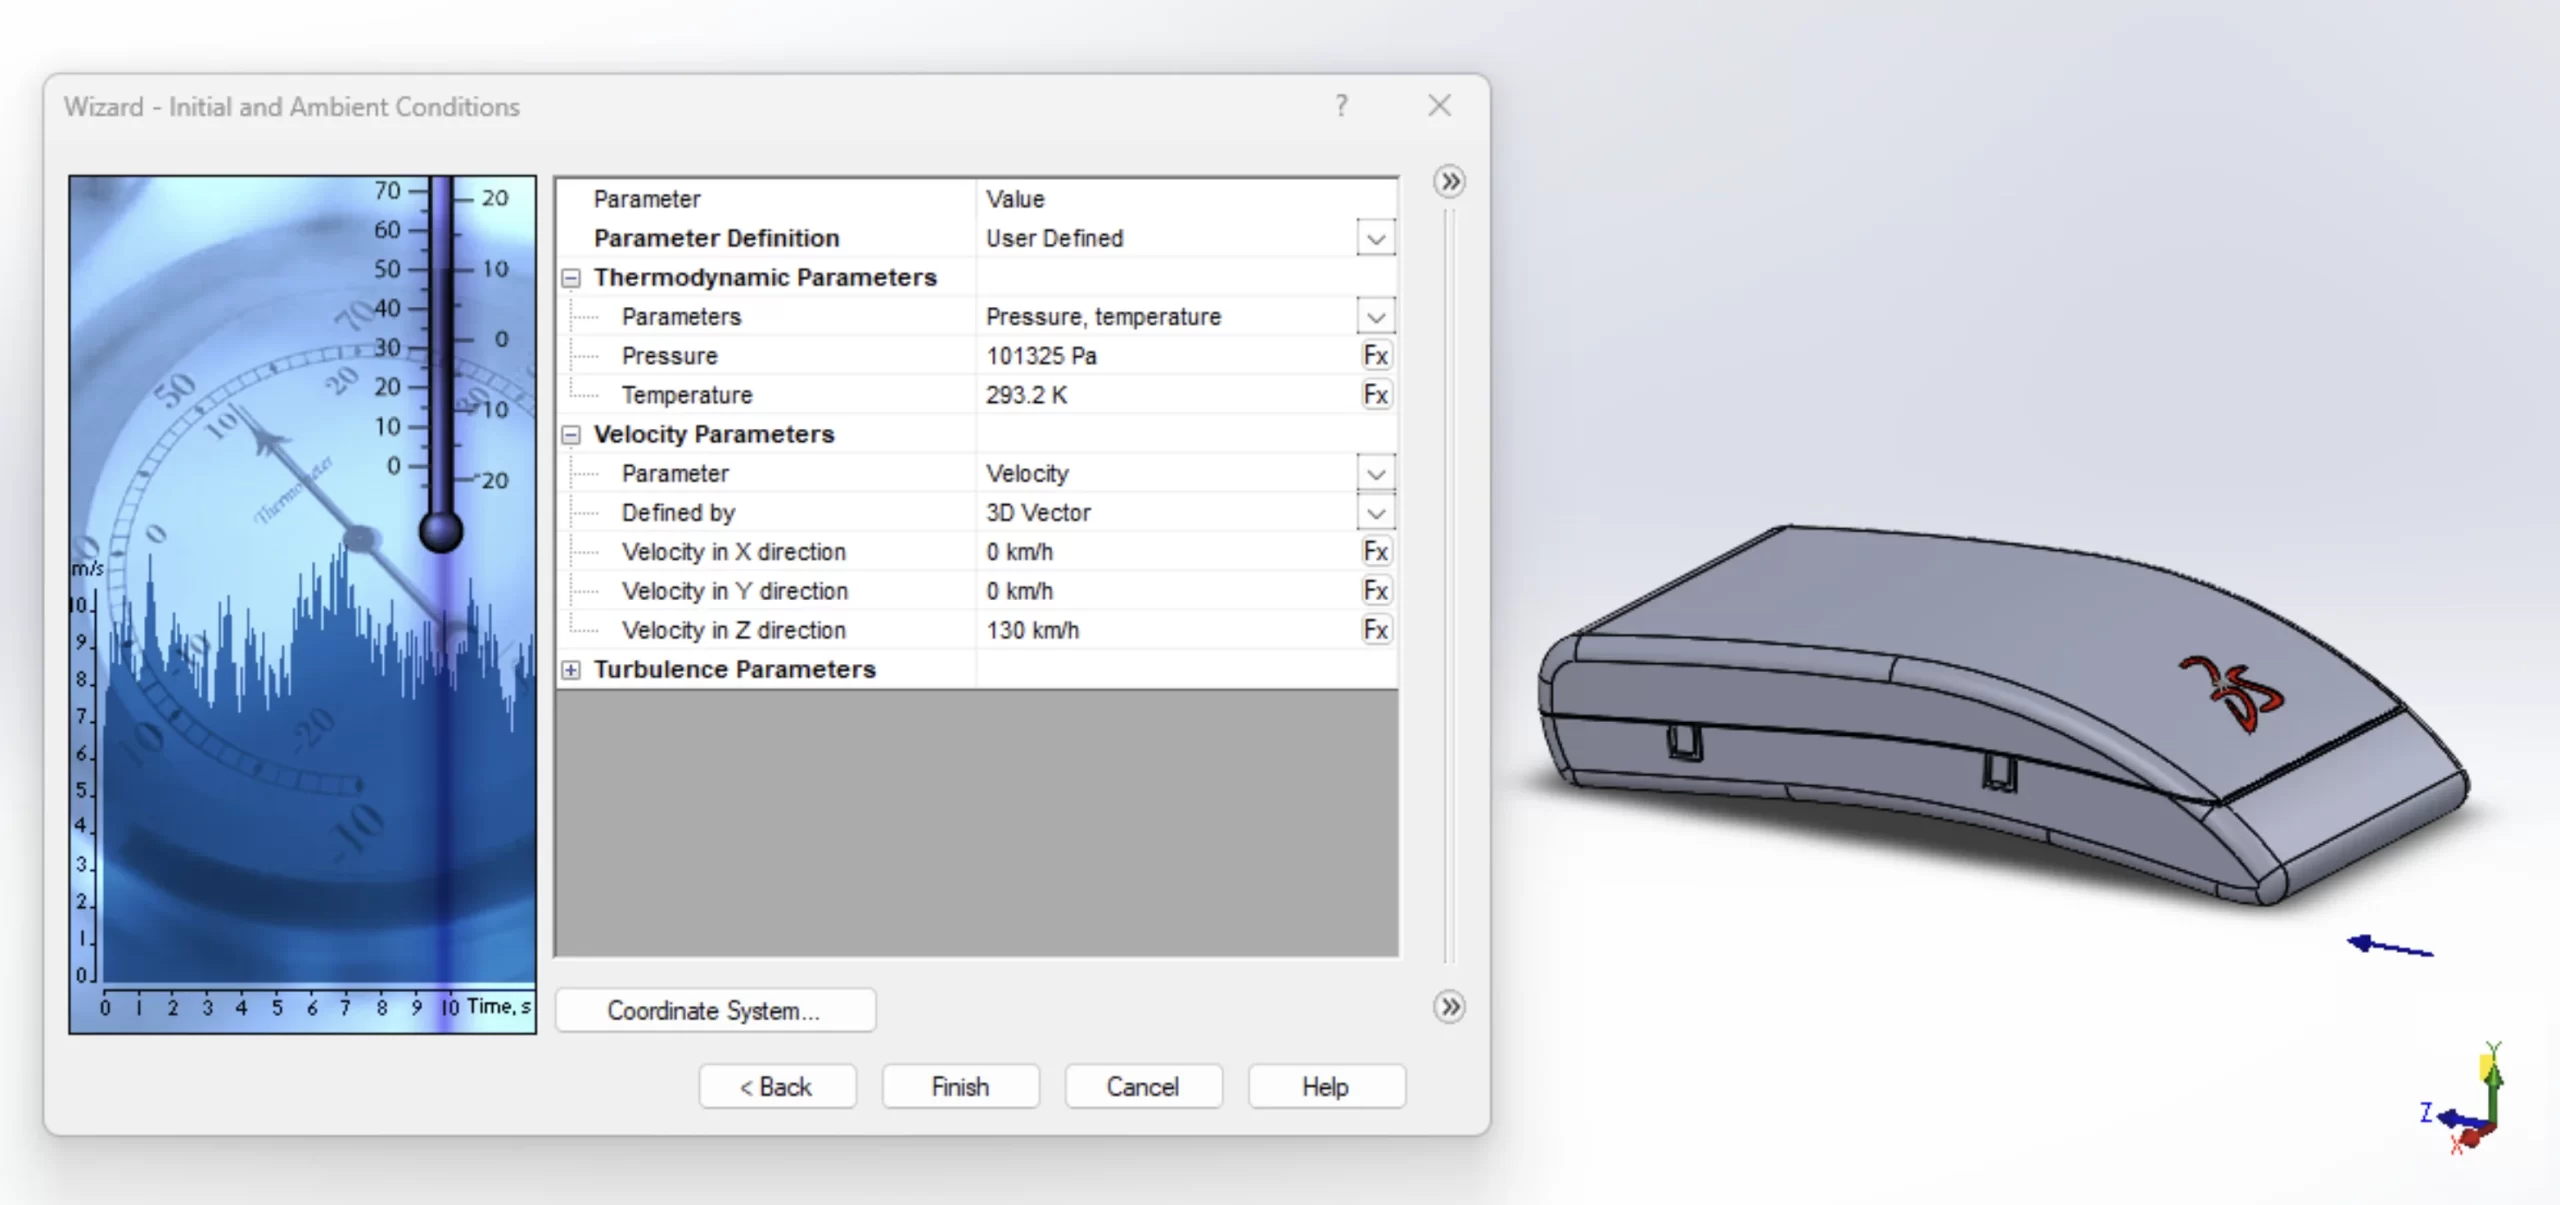Screen dimensions: 2560x1205
Task: Open Fx dependency for Z velocity
Action: pos(1375,630)
